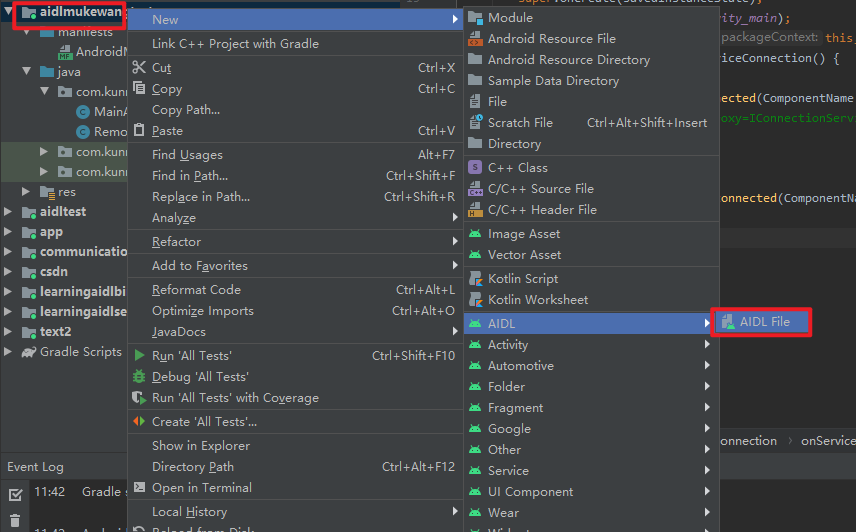Click the Copy icon in context menu
The width and height of the screenshot is (856, 532).
[x=139, y=88]
